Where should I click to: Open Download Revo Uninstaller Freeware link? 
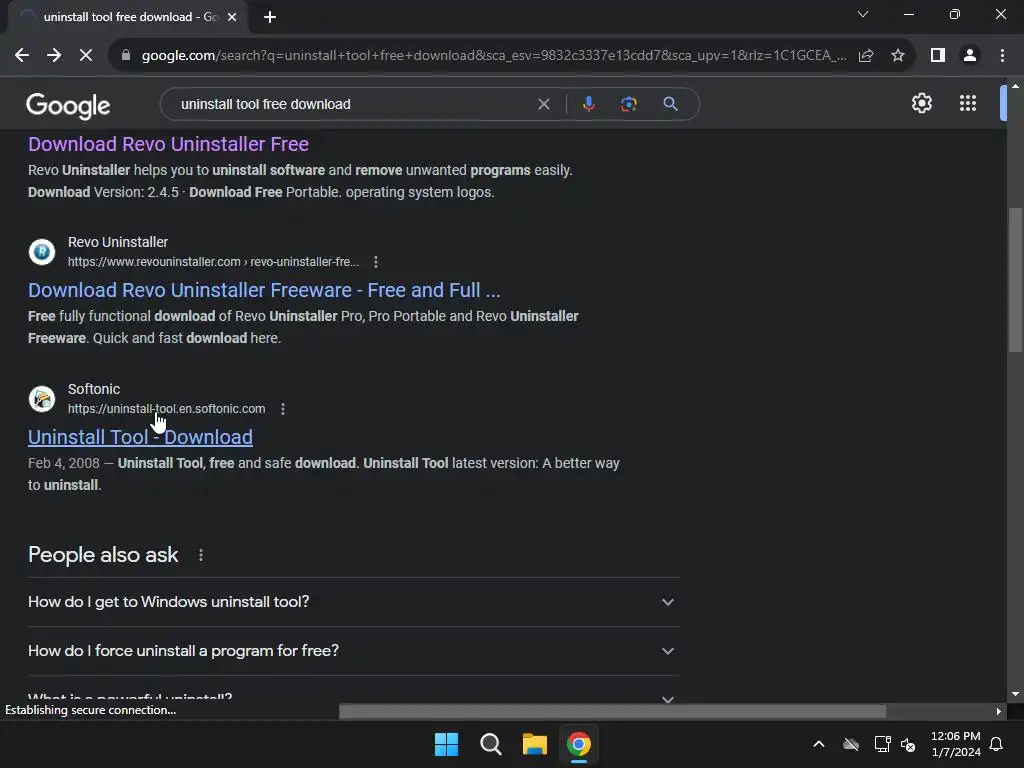pyautogui.click(x=264, y=290)
